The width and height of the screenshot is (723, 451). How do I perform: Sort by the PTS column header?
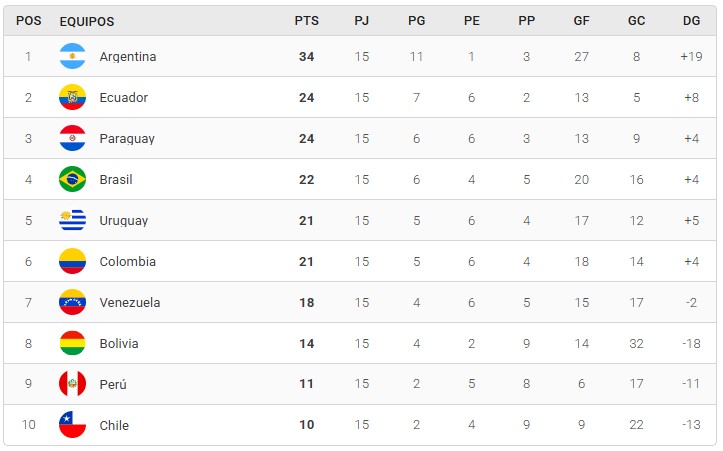point(307,21)
